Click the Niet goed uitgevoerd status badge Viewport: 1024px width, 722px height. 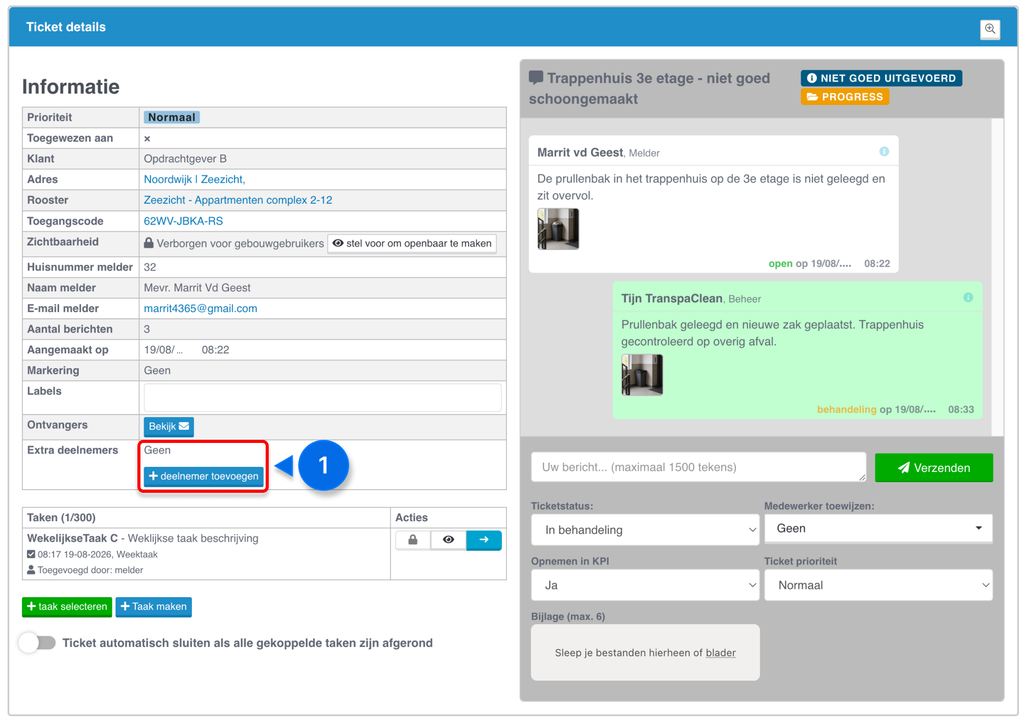[881, 78]
